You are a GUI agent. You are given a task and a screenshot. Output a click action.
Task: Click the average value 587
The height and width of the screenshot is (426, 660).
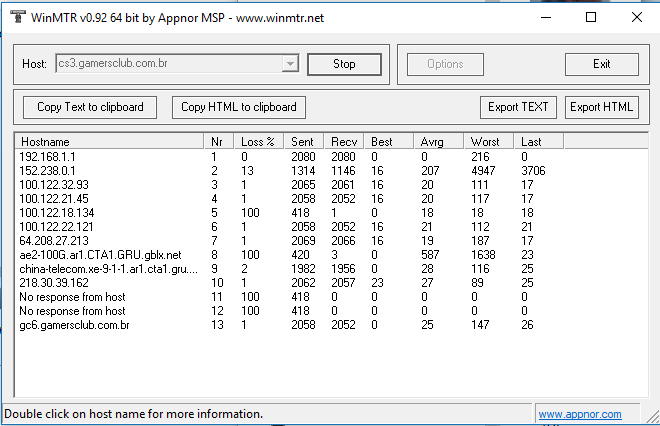(x=430, y=255)
